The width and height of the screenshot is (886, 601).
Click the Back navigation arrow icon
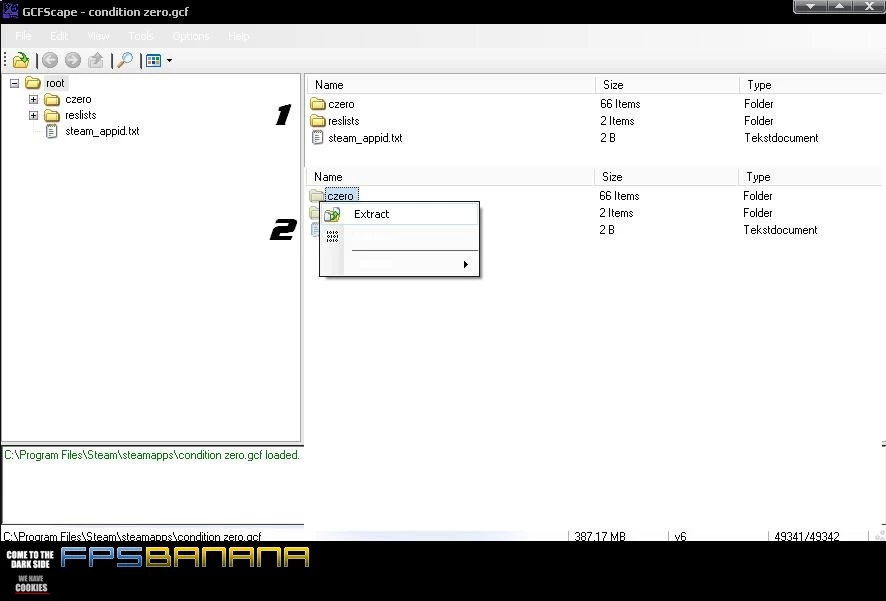(50, 60)
